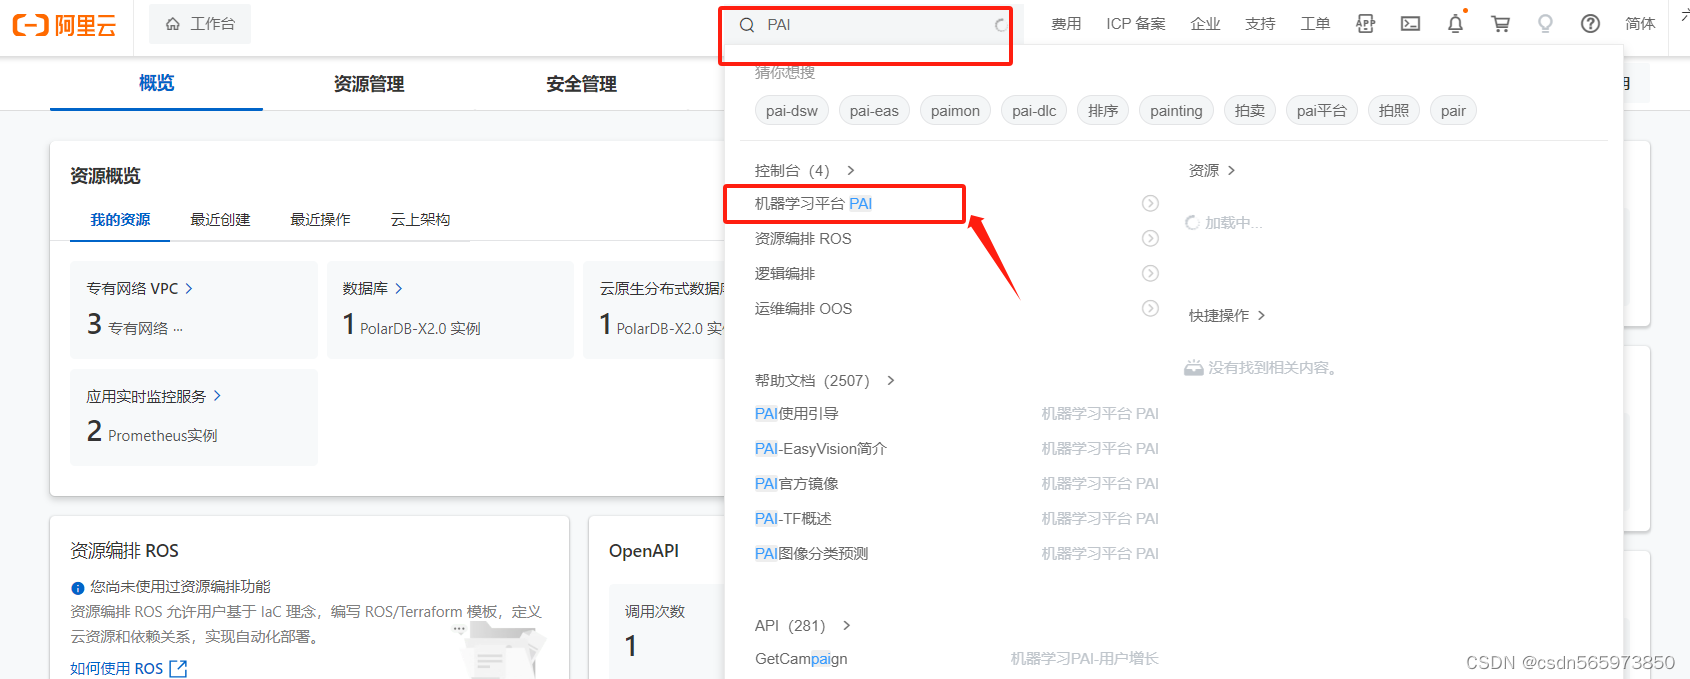Open help doc PAI使用引导

[797, 413]
